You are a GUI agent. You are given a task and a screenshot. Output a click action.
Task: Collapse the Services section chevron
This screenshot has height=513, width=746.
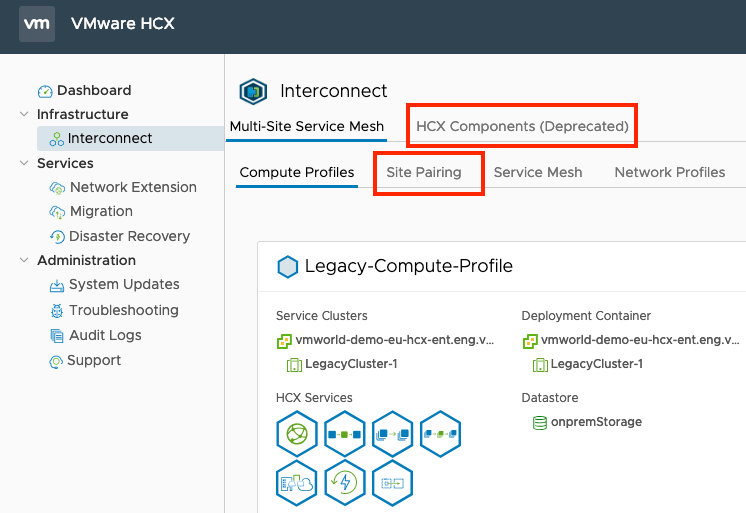(x=24, y=163)
